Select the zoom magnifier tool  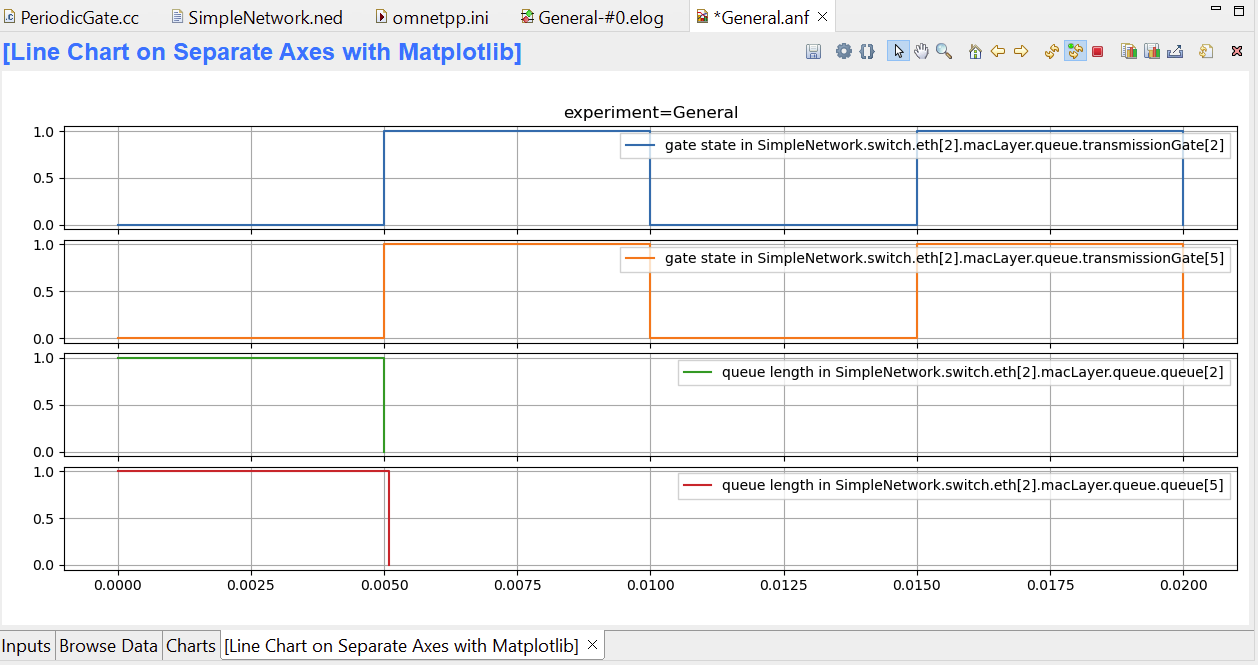[x=944, y=52]
